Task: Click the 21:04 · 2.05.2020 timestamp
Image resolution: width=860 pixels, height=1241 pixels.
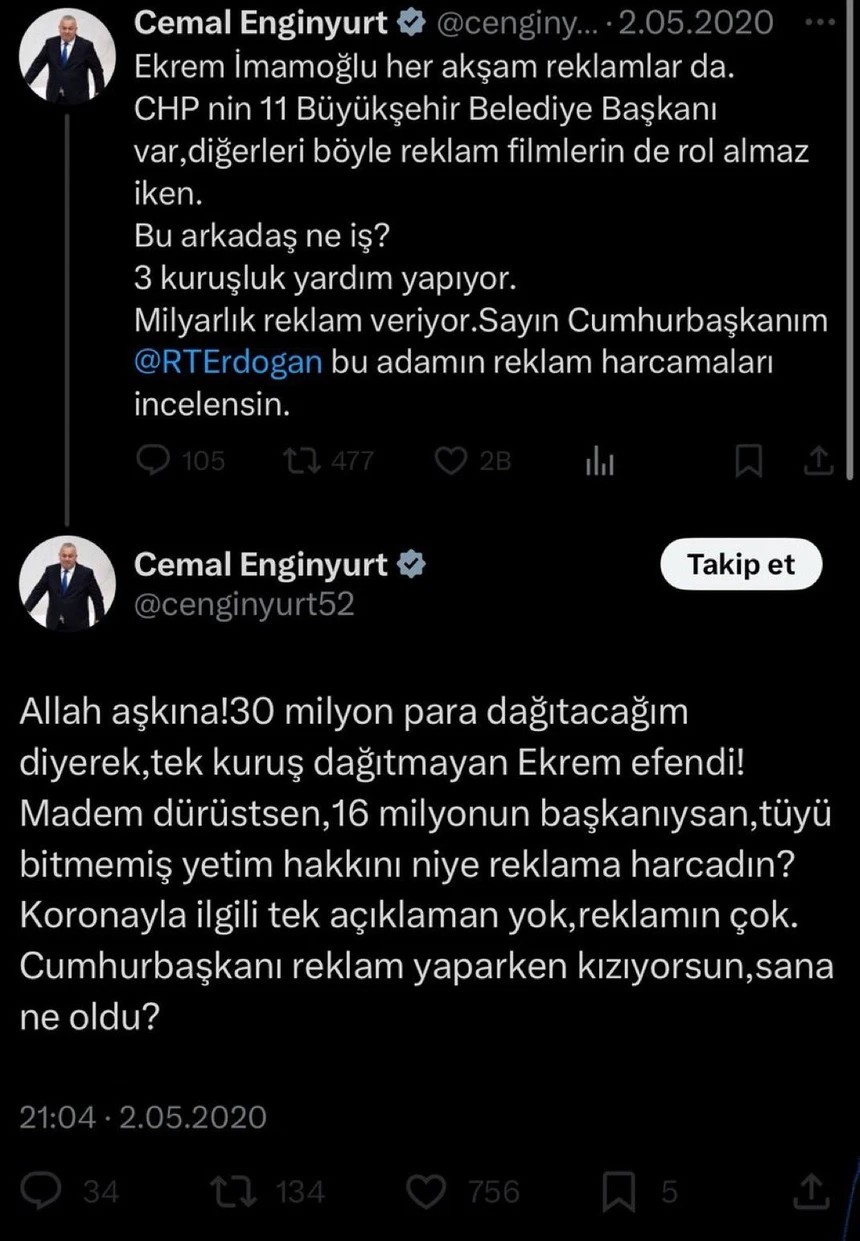Action: [143, 1116]
